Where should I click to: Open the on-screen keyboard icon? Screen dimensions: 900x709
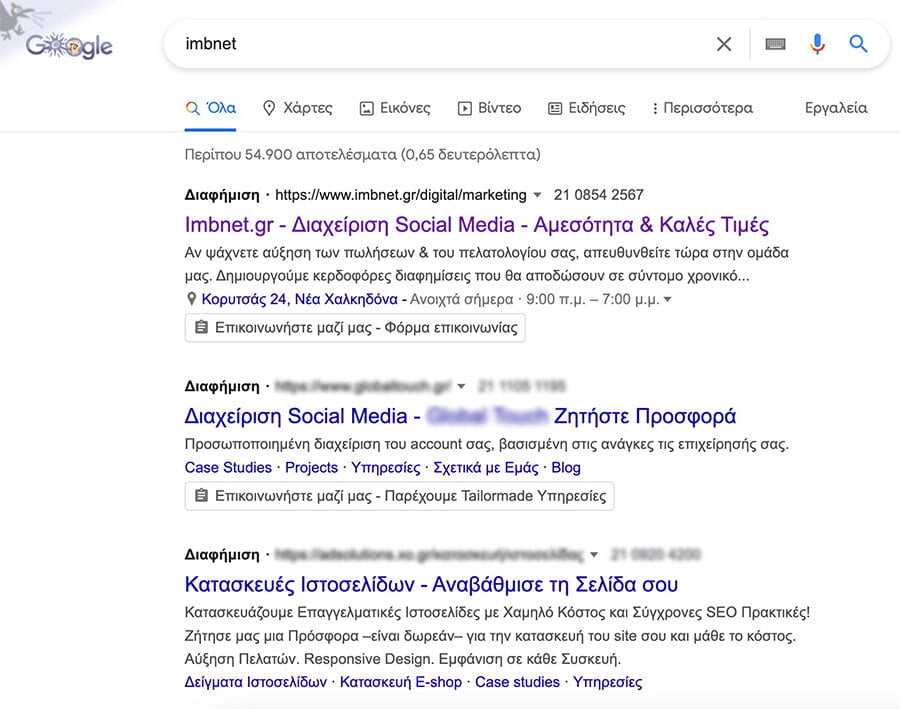coord(775,44)
